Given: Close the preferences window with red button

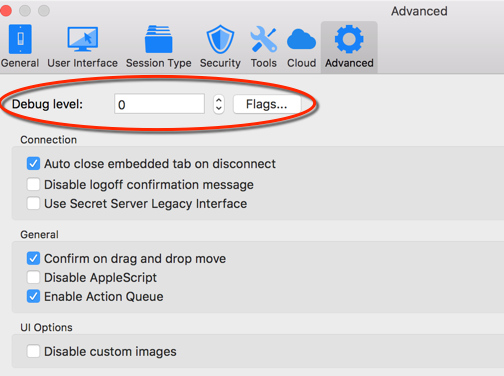Looking at the screenshot, I should (6, 11).
